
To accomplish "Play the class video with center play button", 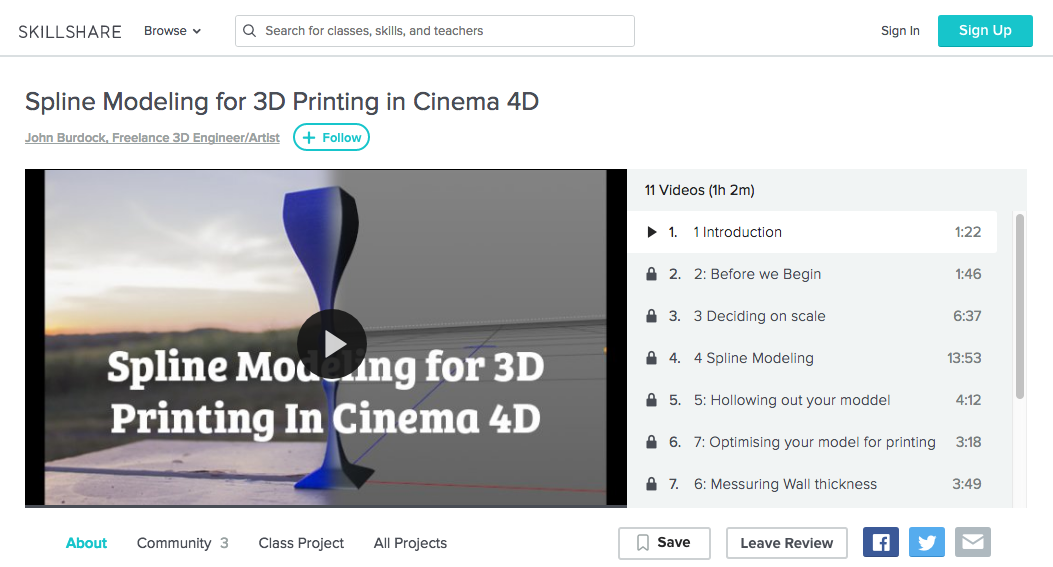I will (332, 344).
